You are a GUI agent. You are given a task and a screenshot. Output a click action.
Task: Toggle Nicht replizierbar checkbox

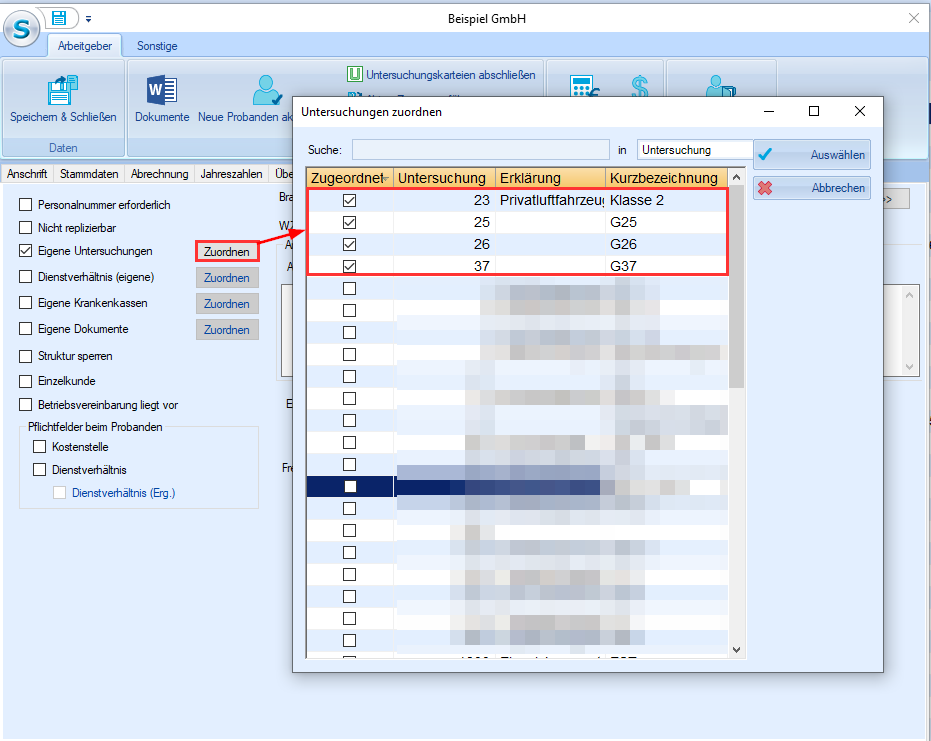pyautogui.click(x=26, y=228)
